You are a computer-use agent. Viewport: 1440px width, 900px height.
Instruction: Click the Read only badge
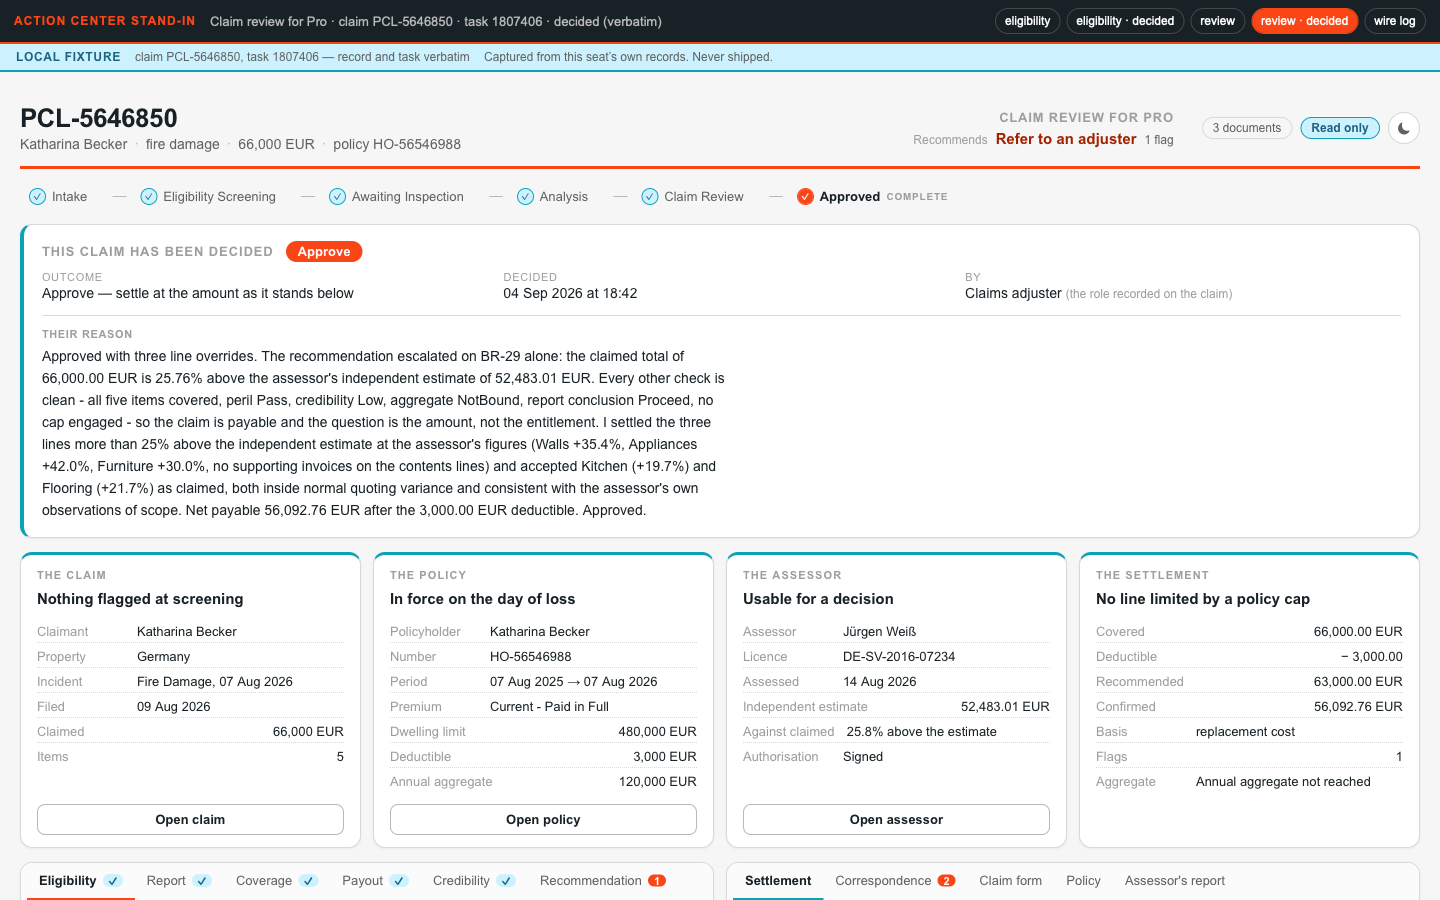1340,128
